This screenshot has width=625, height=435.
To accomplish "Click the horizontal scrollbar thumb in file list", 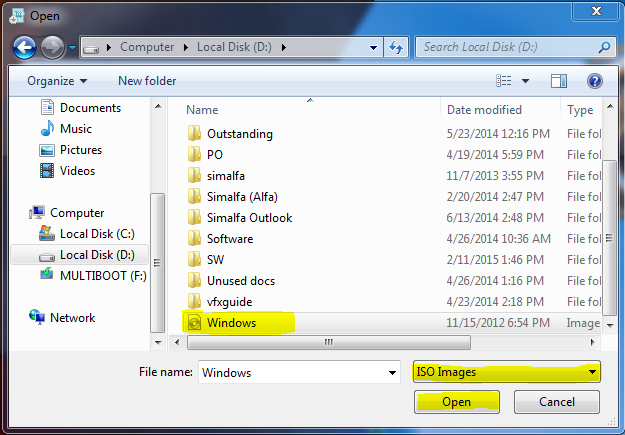I will [329, 342].
